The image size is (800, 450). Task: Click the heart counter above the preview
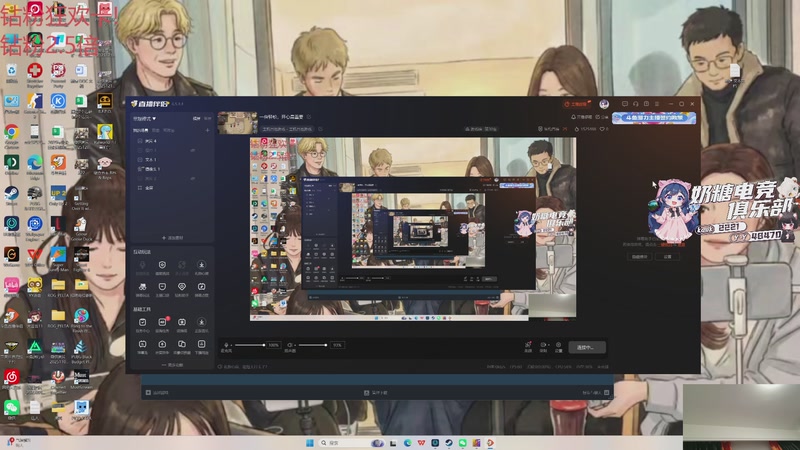click(604, 129)
